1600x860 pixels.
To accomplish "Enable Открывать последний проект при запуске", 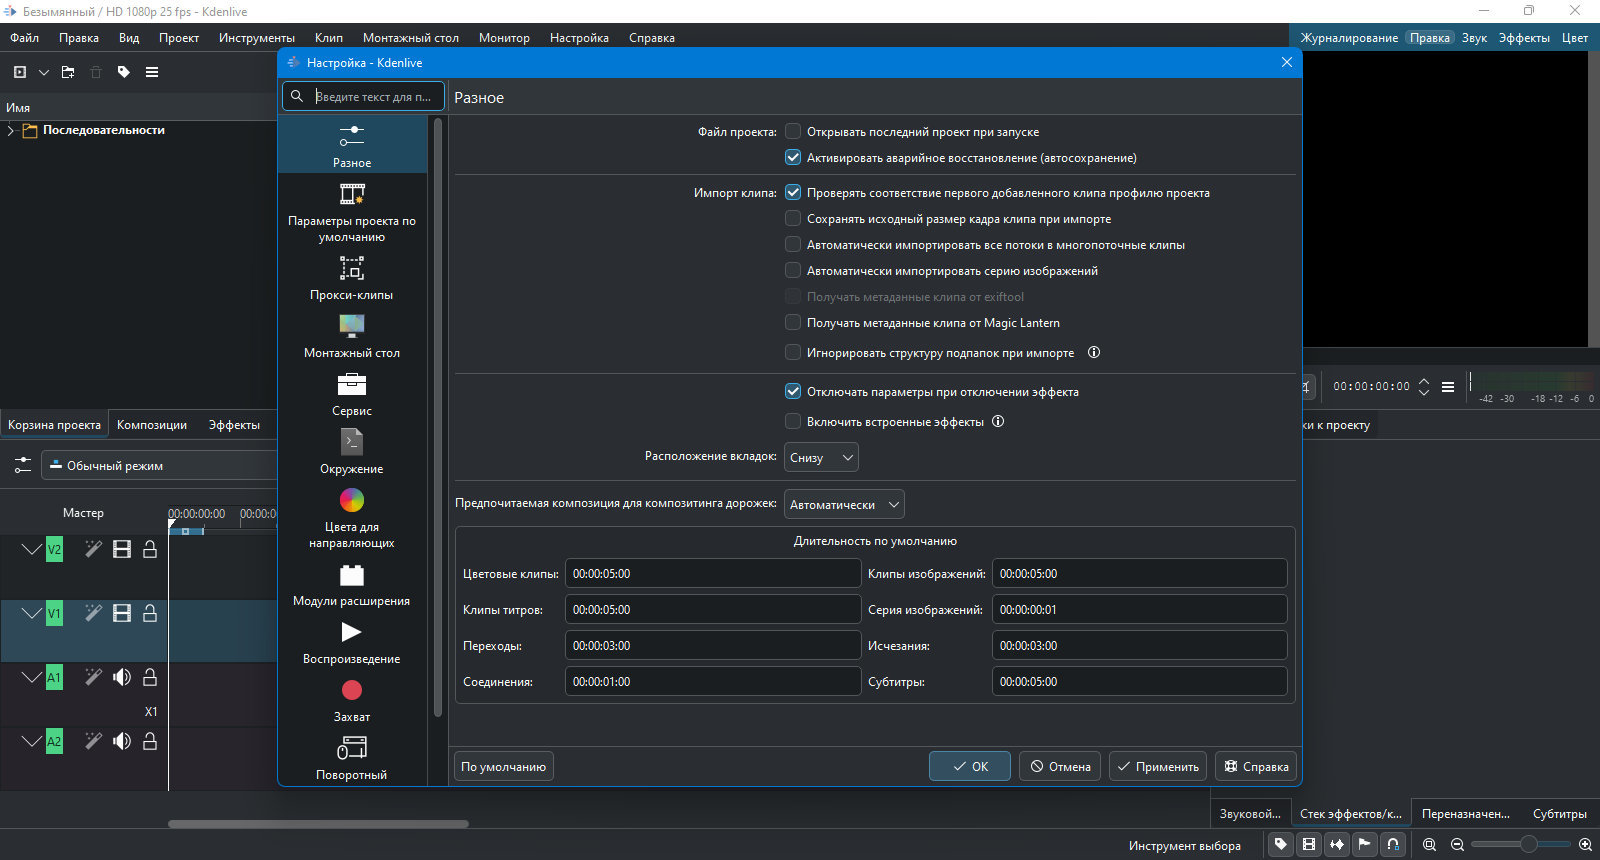I will (793, 131).
